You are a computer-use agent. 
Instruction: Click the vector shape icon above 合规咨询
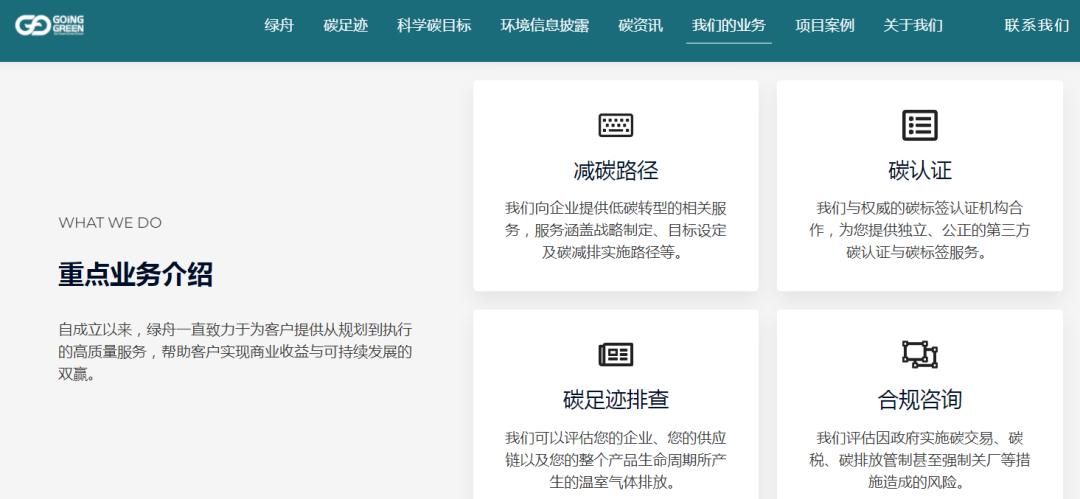tap(920, 354)
